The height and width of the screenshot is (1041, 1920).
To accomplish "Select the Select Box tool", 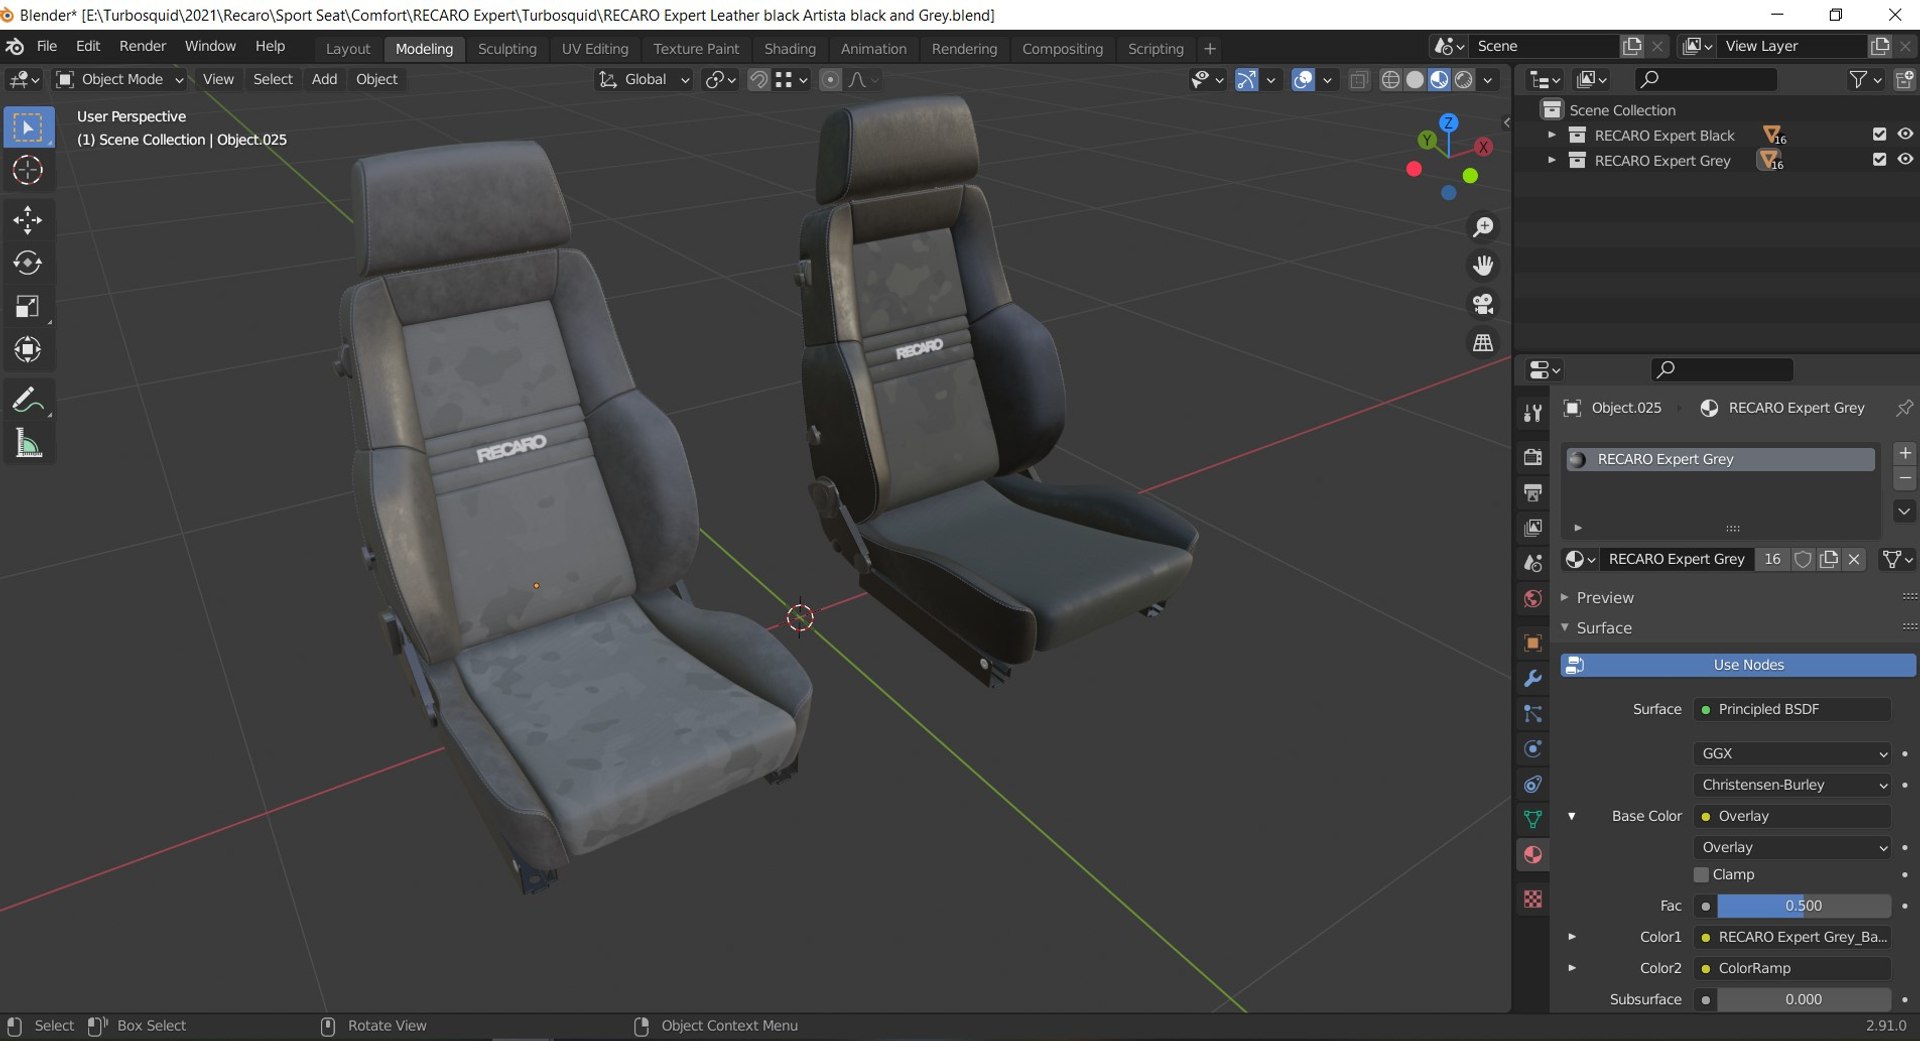I will [28, 127].
